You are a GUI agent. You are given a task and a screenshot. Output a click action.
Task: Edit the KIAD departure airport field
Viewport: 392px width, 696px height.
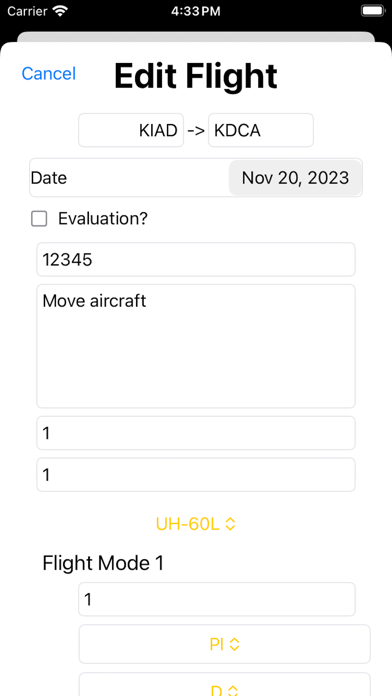click(131, 130)
